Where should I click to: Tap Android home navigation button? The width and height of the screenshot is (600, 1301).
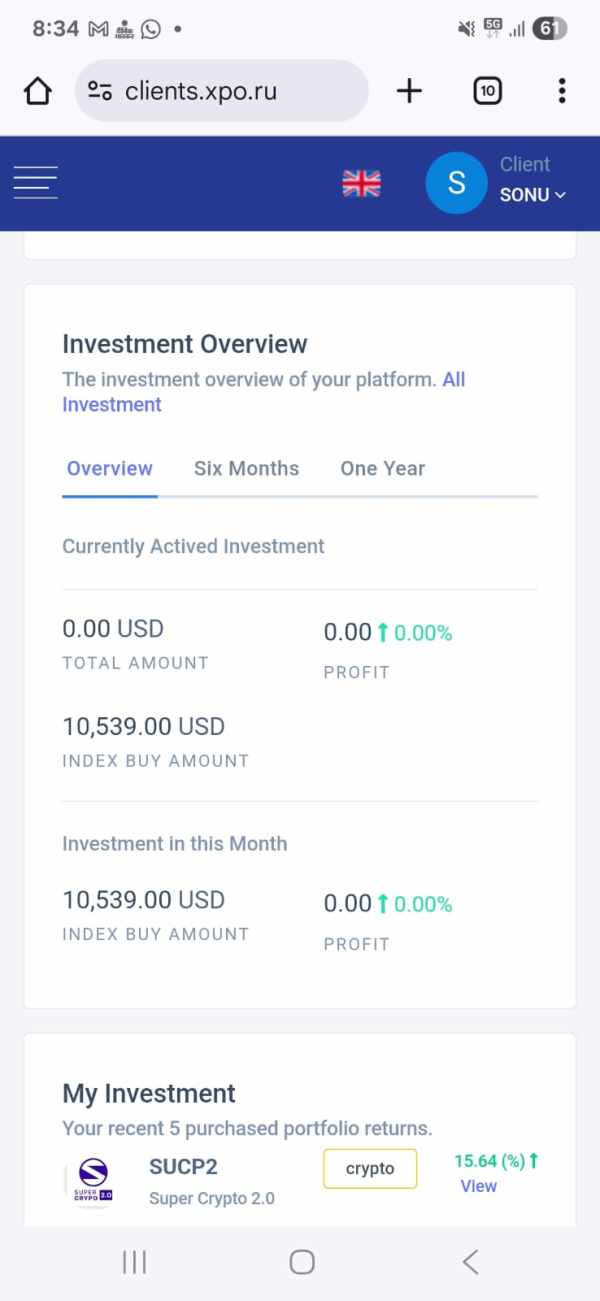(x=302, y=1262)
